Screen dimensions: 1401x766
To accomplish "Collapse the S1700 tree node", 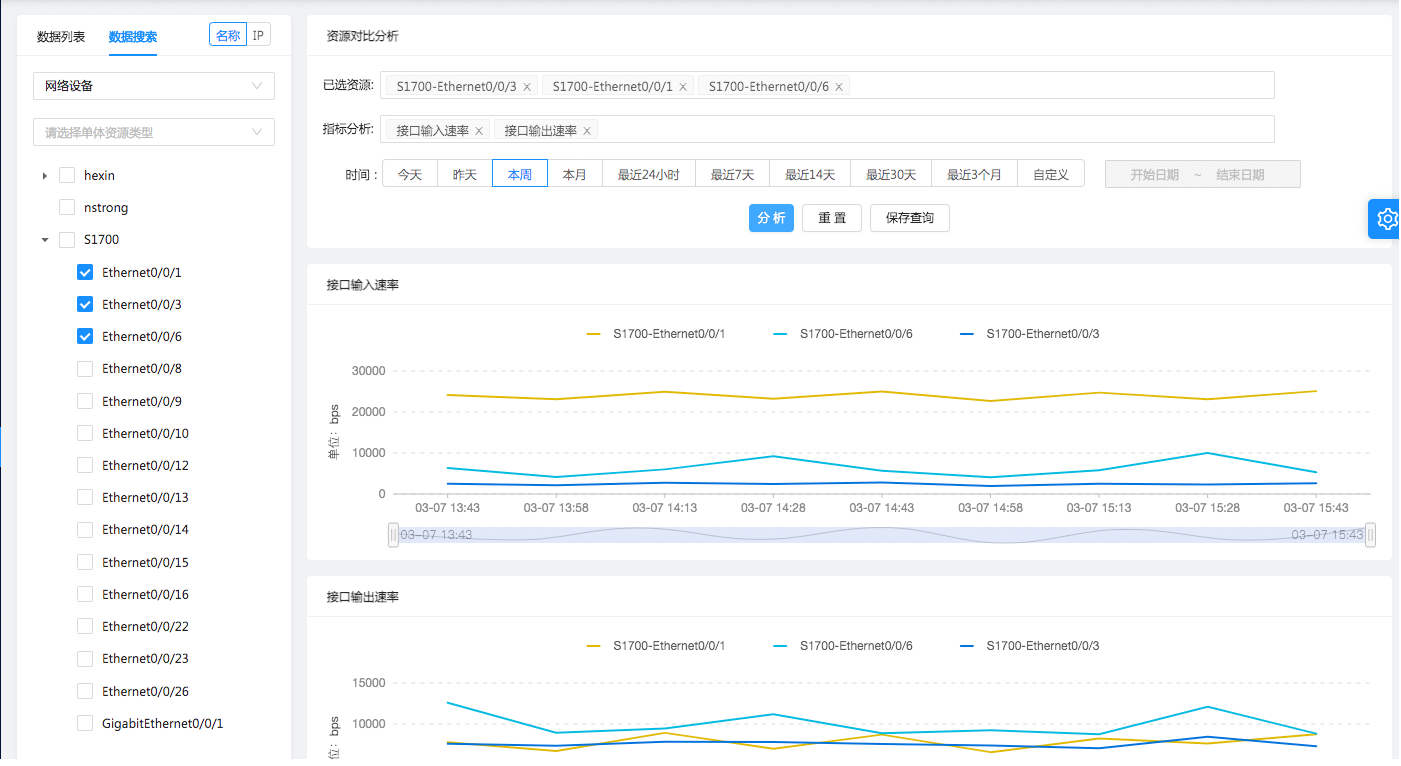I will [44, 240].
